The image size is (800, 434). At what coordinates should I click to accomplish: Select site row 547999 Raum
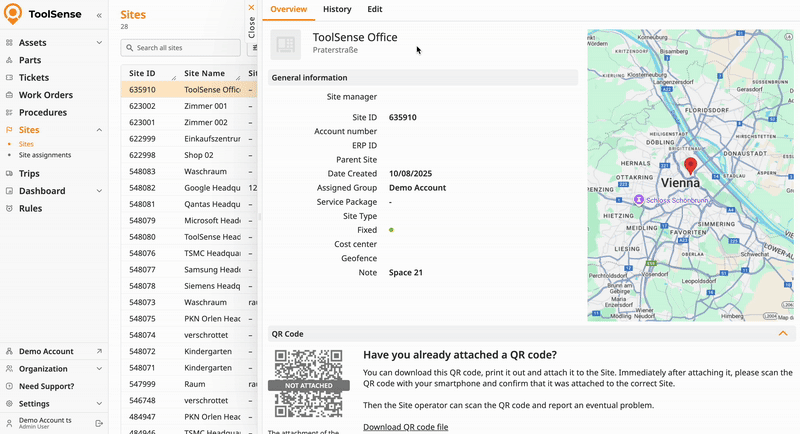[189, 384]
